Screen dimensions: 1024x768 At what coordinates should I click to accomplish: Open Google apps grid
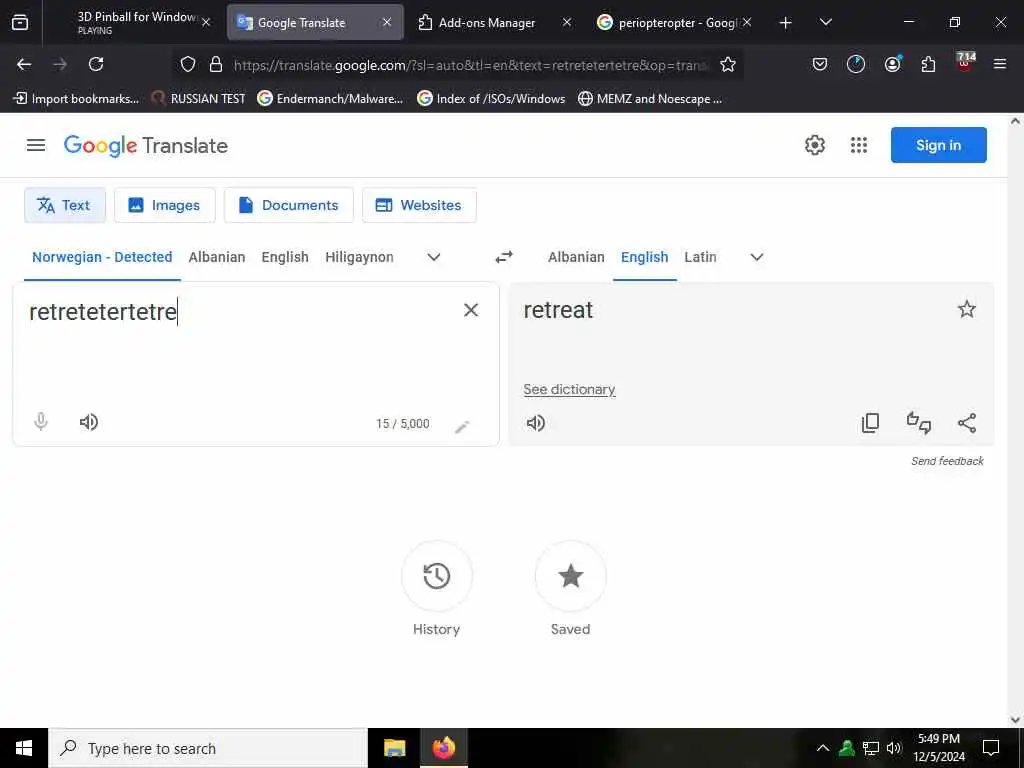[859, 145]
